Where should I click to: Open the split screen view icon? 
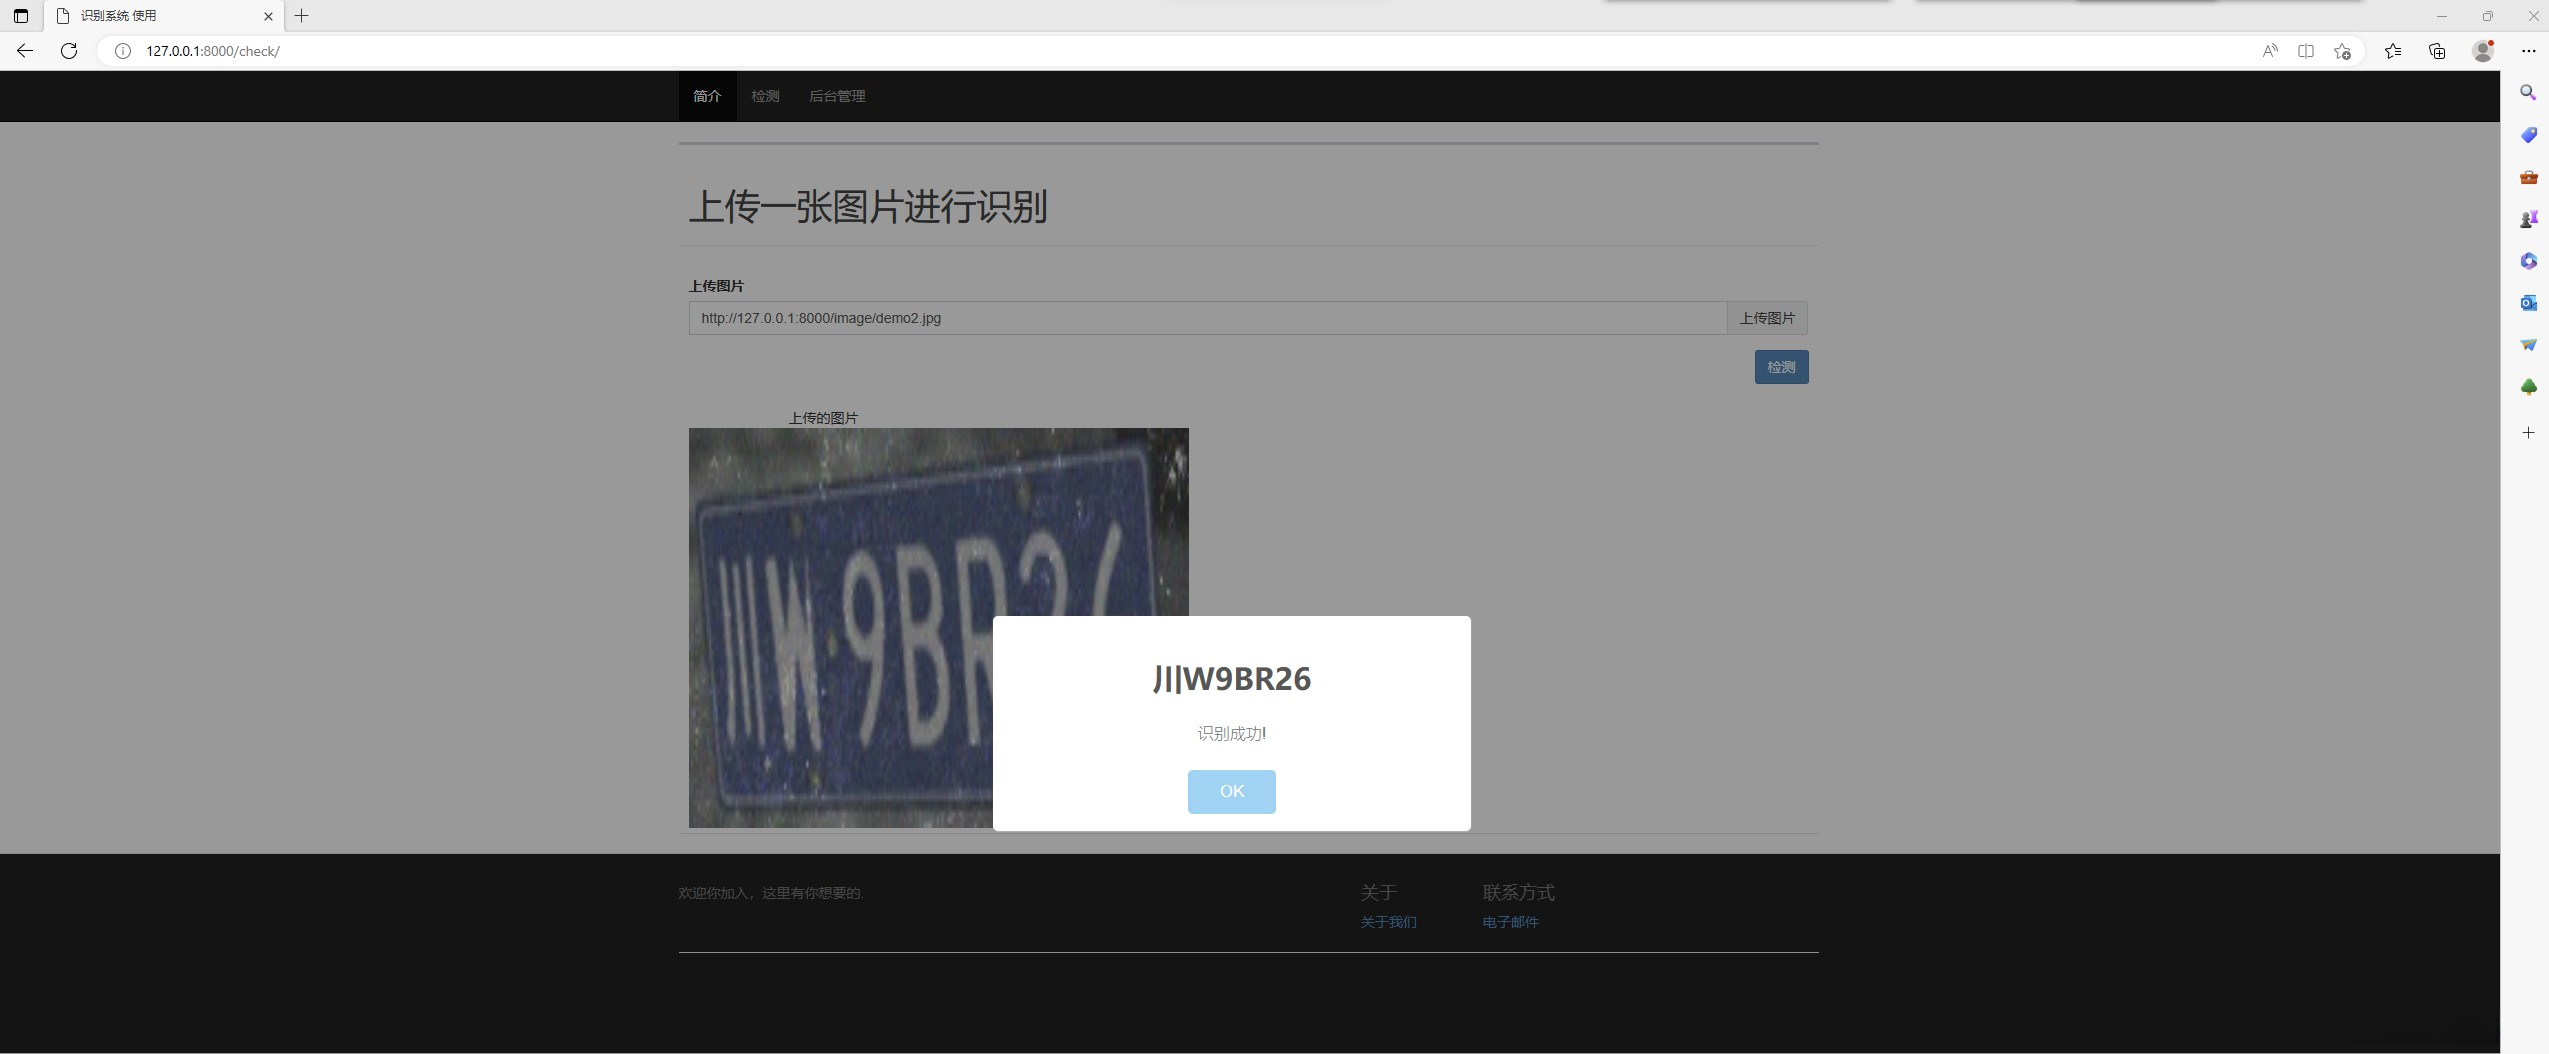[2306, 51]
